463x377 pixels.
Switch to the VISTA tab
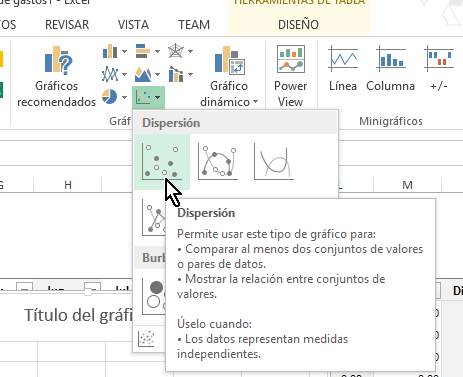point(133,25)
